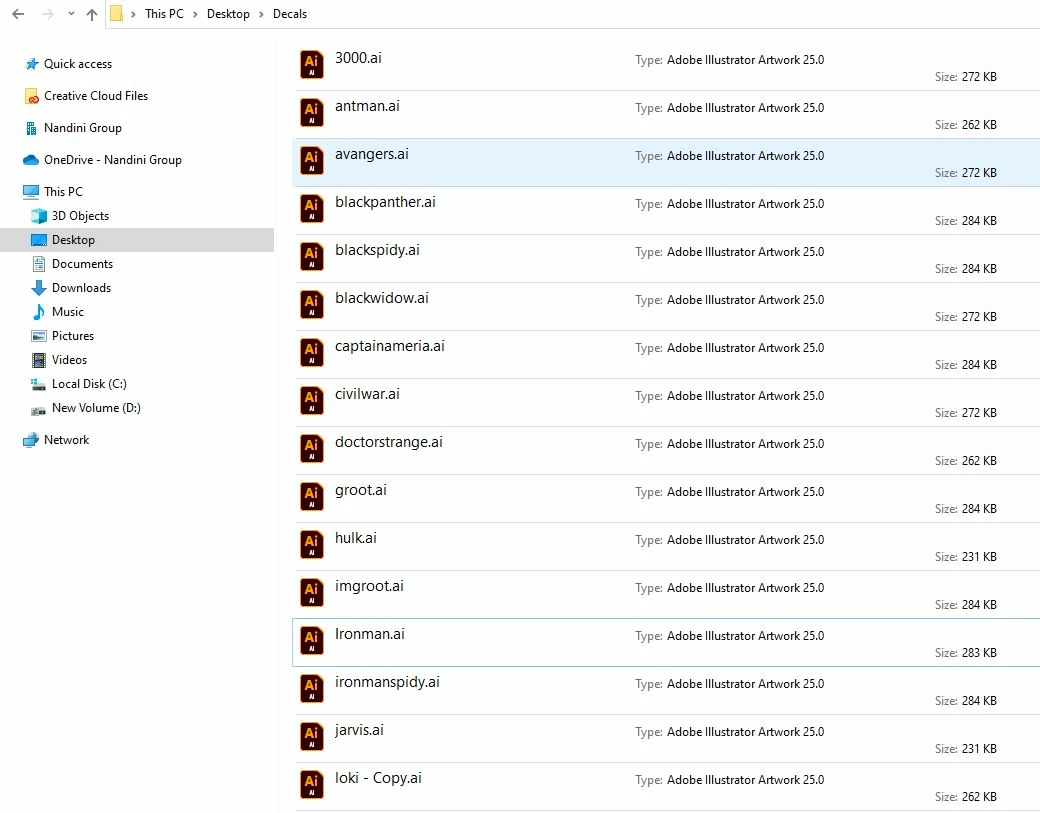The image size is (1040, 813).
Task: Click Illustrator icon of blackwidow.ai
Action: pos(312,304)
